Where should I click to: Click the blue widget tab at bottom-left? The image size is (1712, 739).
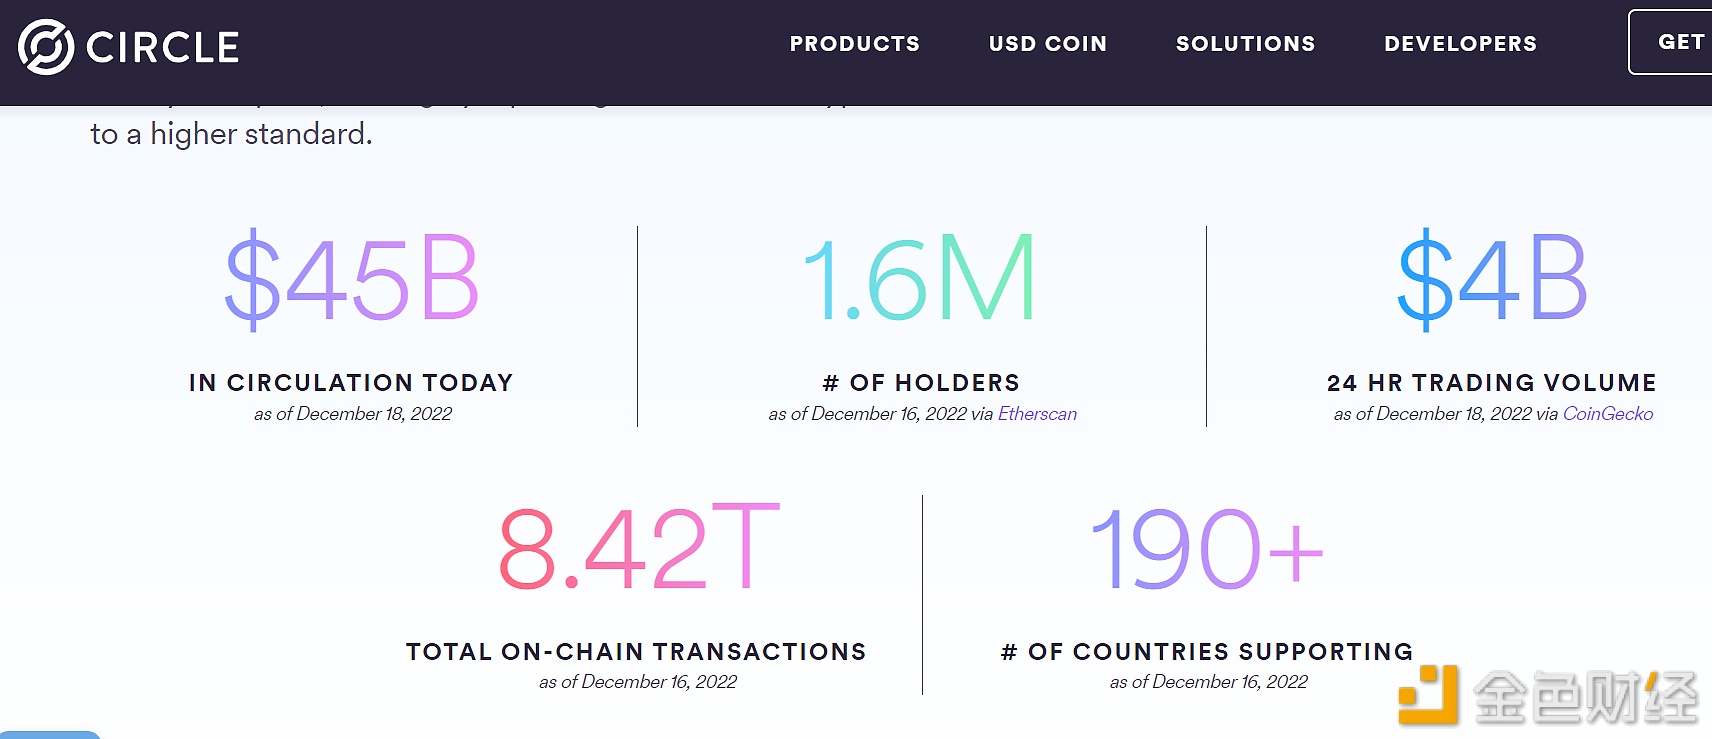50,735
